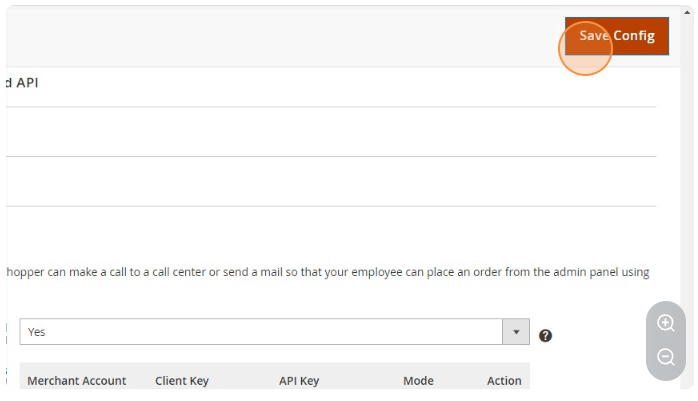Click the Save Config button
698x401 pixels.
[x=617, y=36]
